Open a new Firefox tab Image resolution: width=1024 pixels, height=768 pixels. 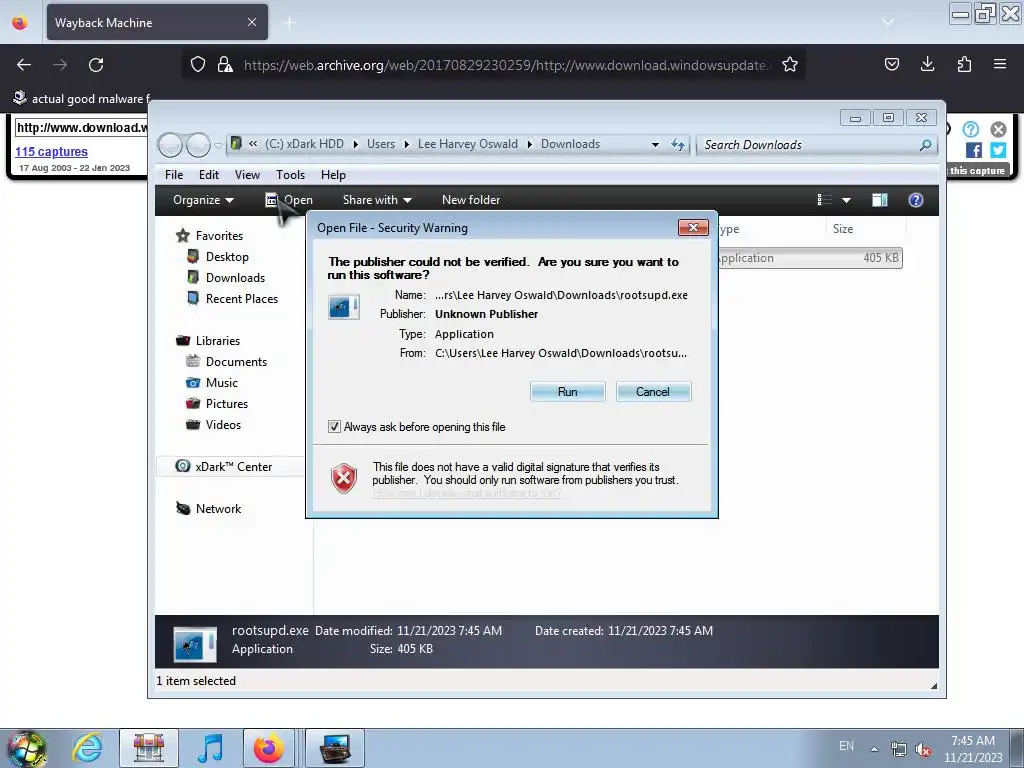[289, 23]
